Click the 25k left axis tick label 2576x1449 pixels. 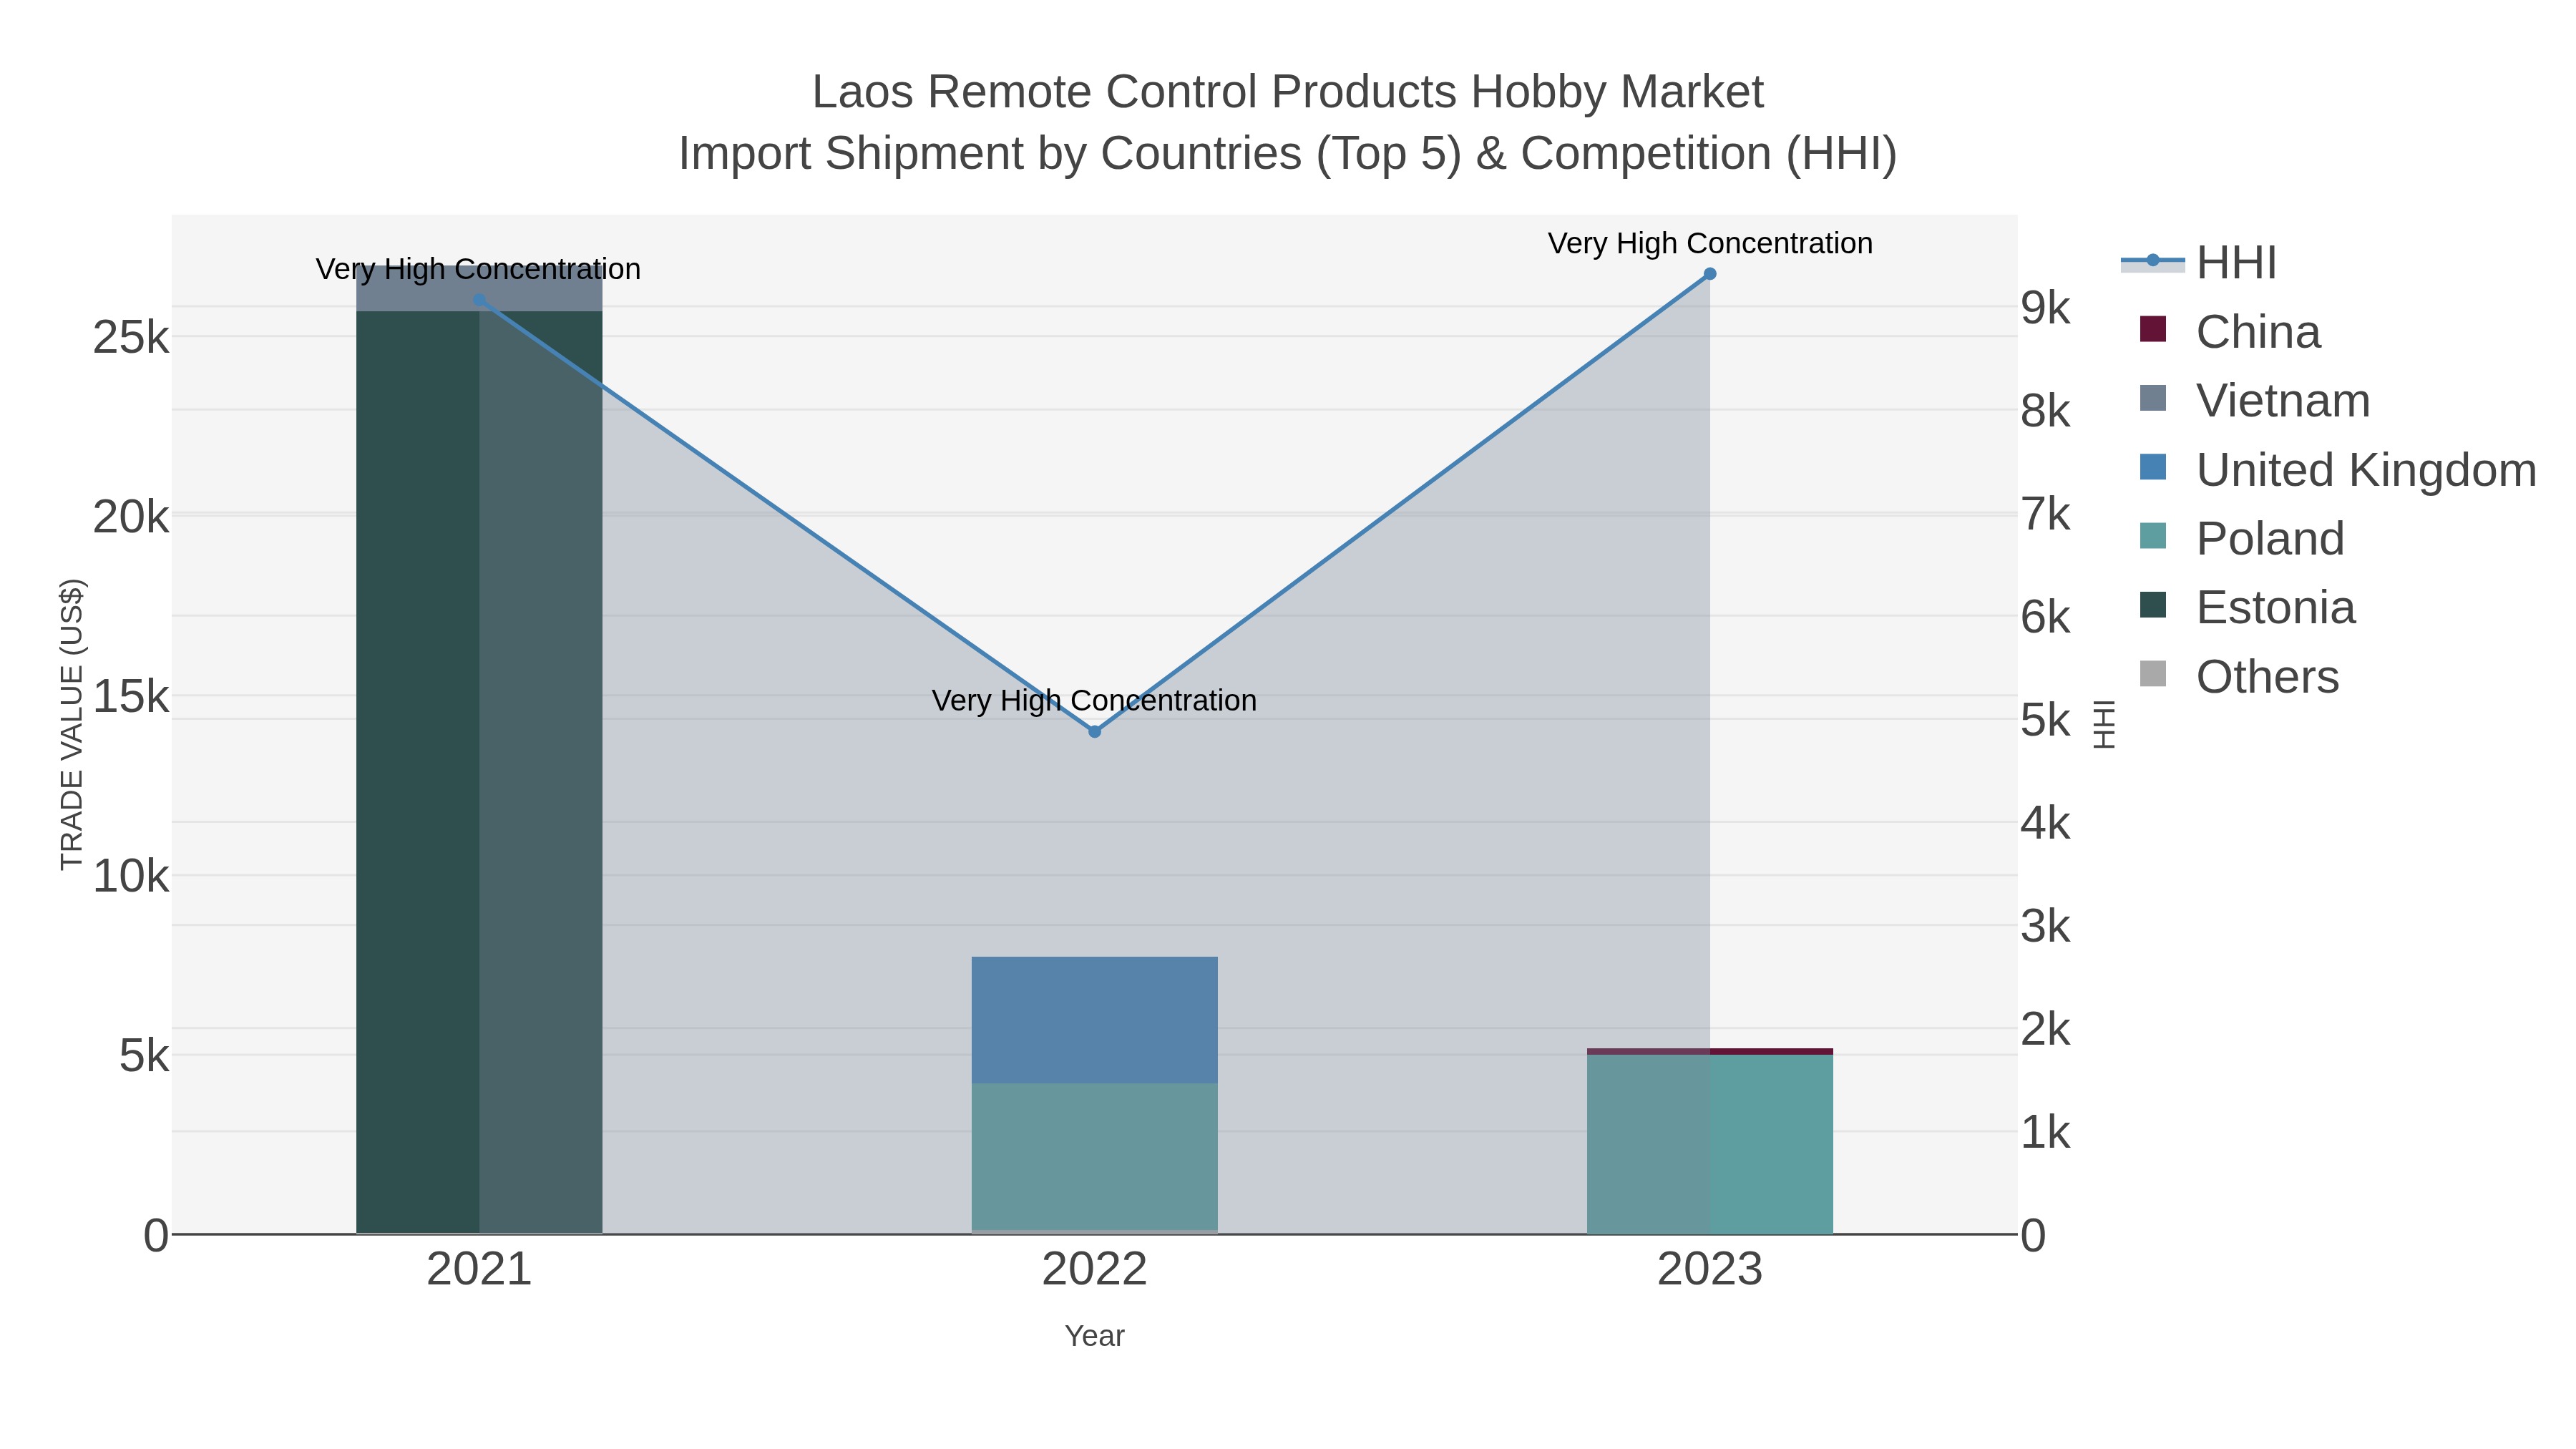point(131,338)
